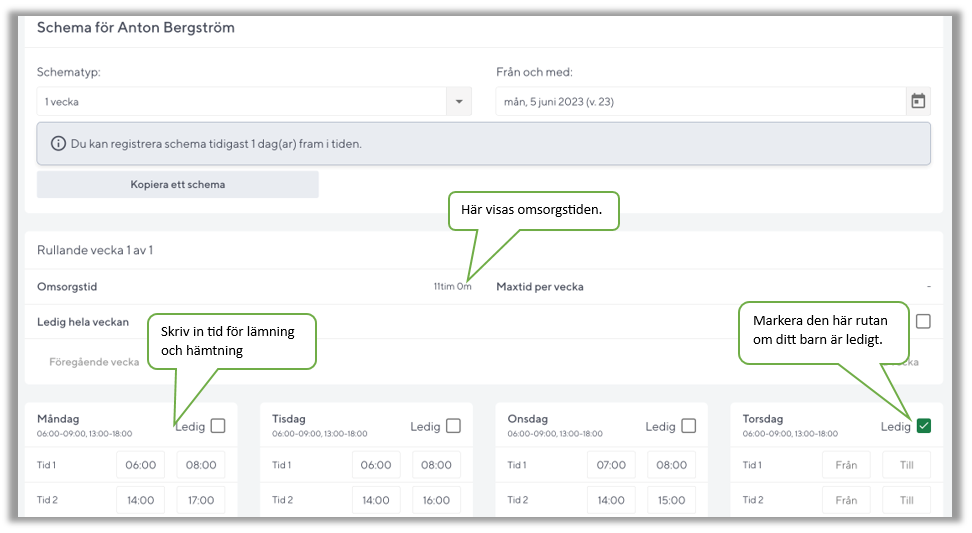Click Måndag Tid 2 start time 14:00
This screenshot has height=533, width=972.
pos(141,500)
